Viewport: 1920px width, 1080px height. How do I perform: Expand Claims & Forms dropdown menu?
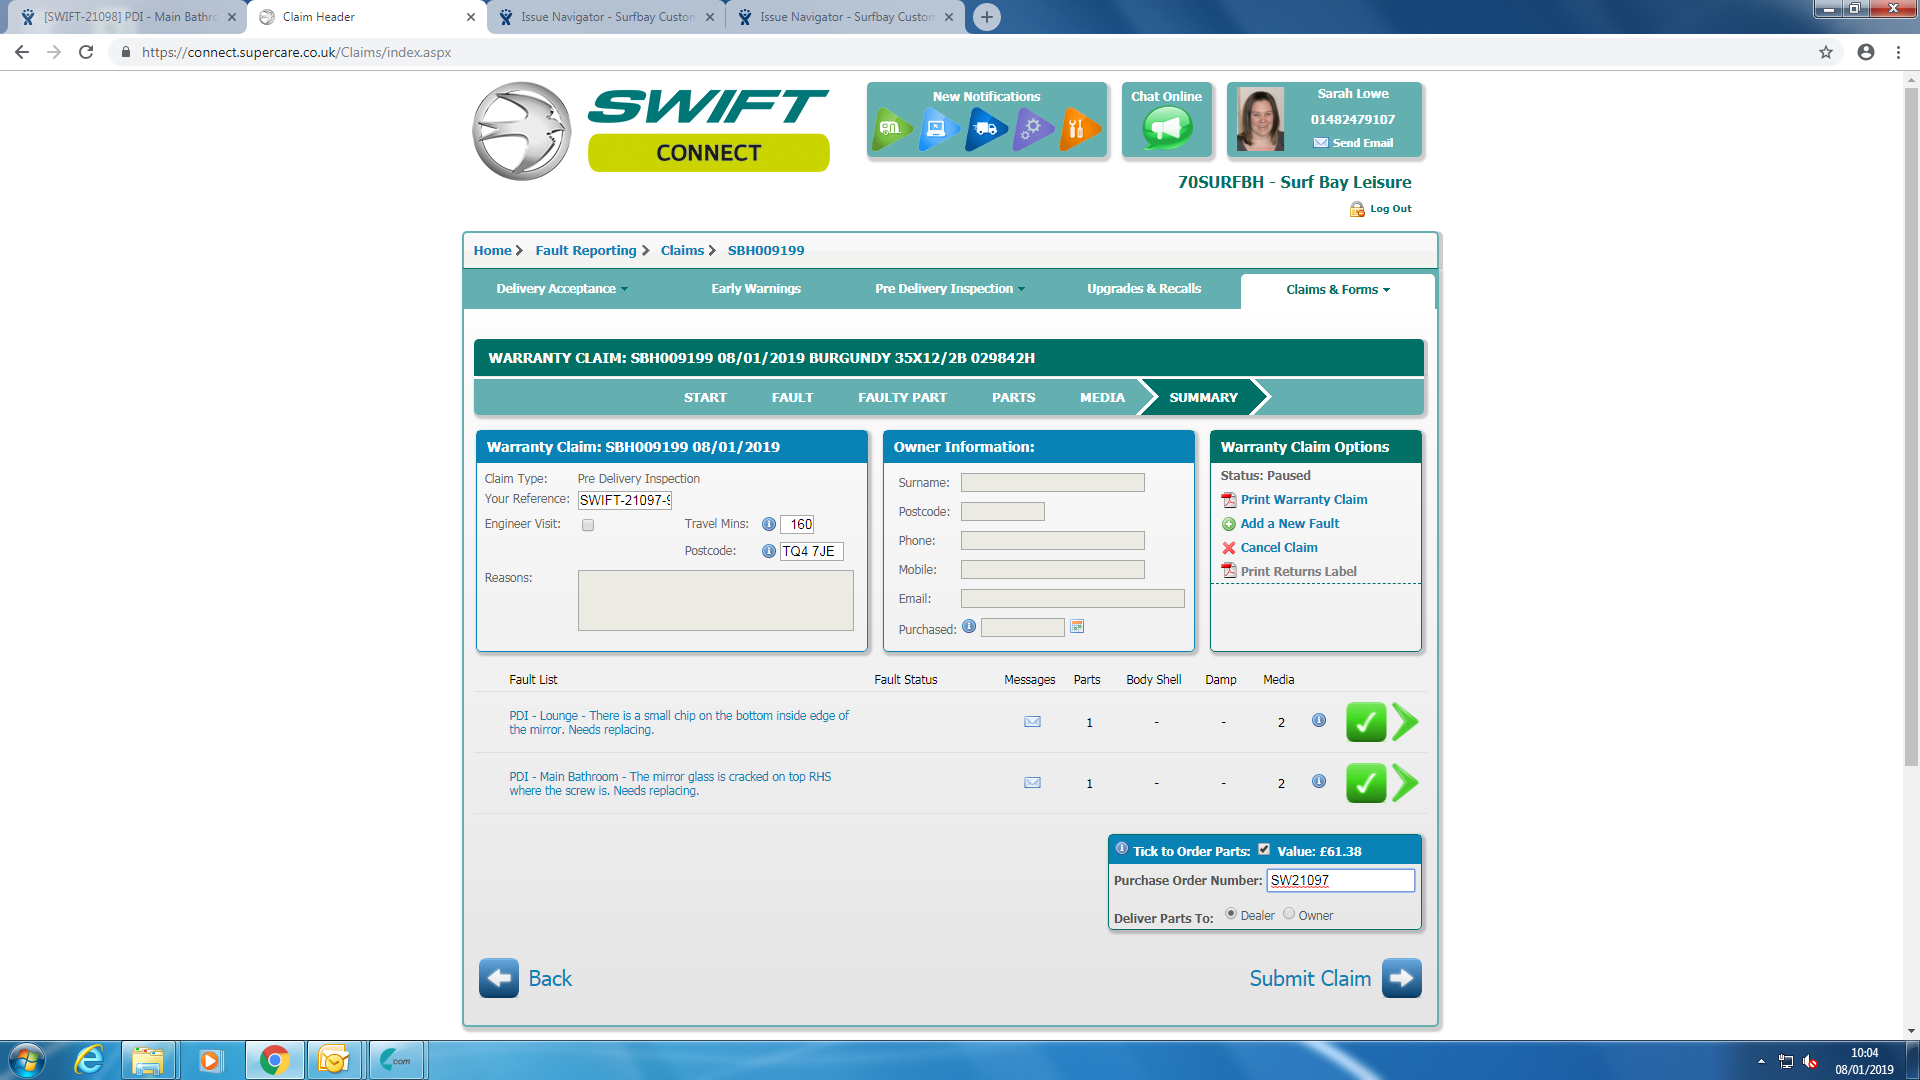pos(1337,290)
